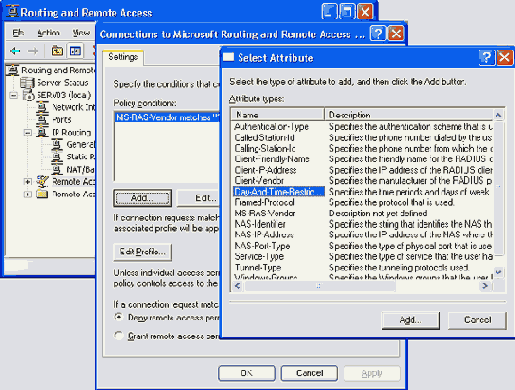This screenshot has height=390, width=515.
Task: Click Add button in Select Attribute dialog
Action: [410, 320]
